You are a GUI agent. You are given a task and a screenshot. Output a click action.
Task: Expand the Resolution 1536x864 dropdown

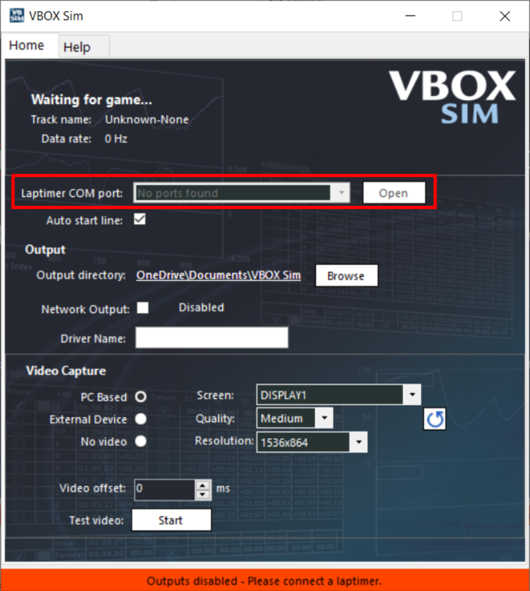[358, 442]
